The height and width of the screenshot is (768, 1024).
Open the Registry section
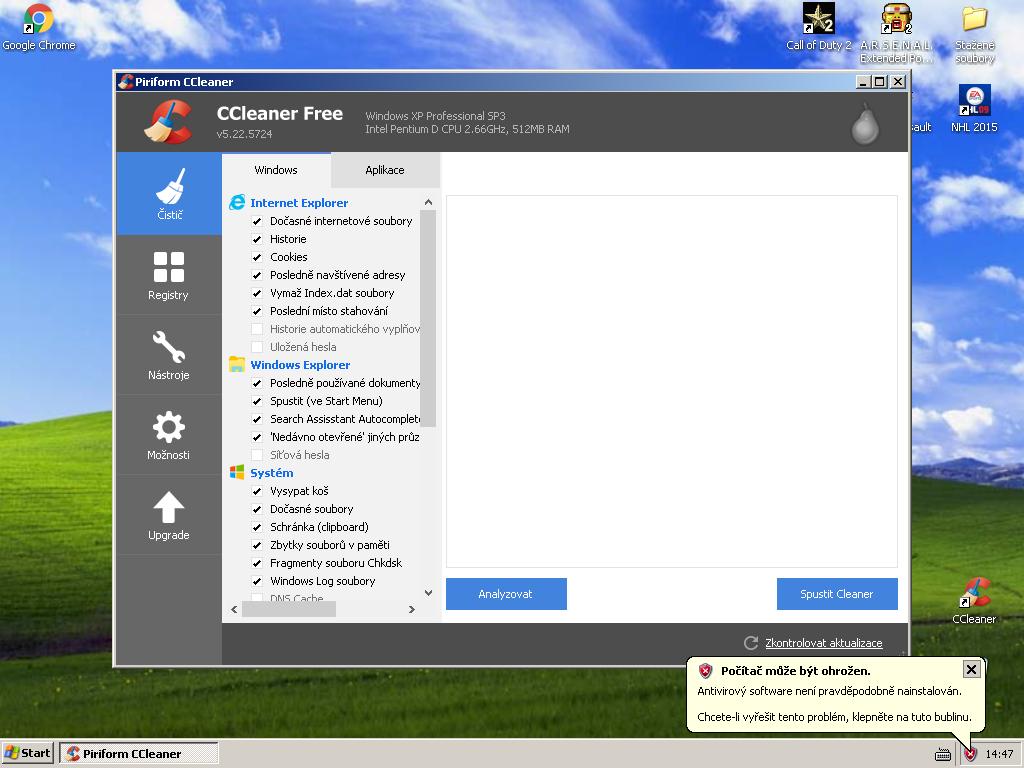169,276
